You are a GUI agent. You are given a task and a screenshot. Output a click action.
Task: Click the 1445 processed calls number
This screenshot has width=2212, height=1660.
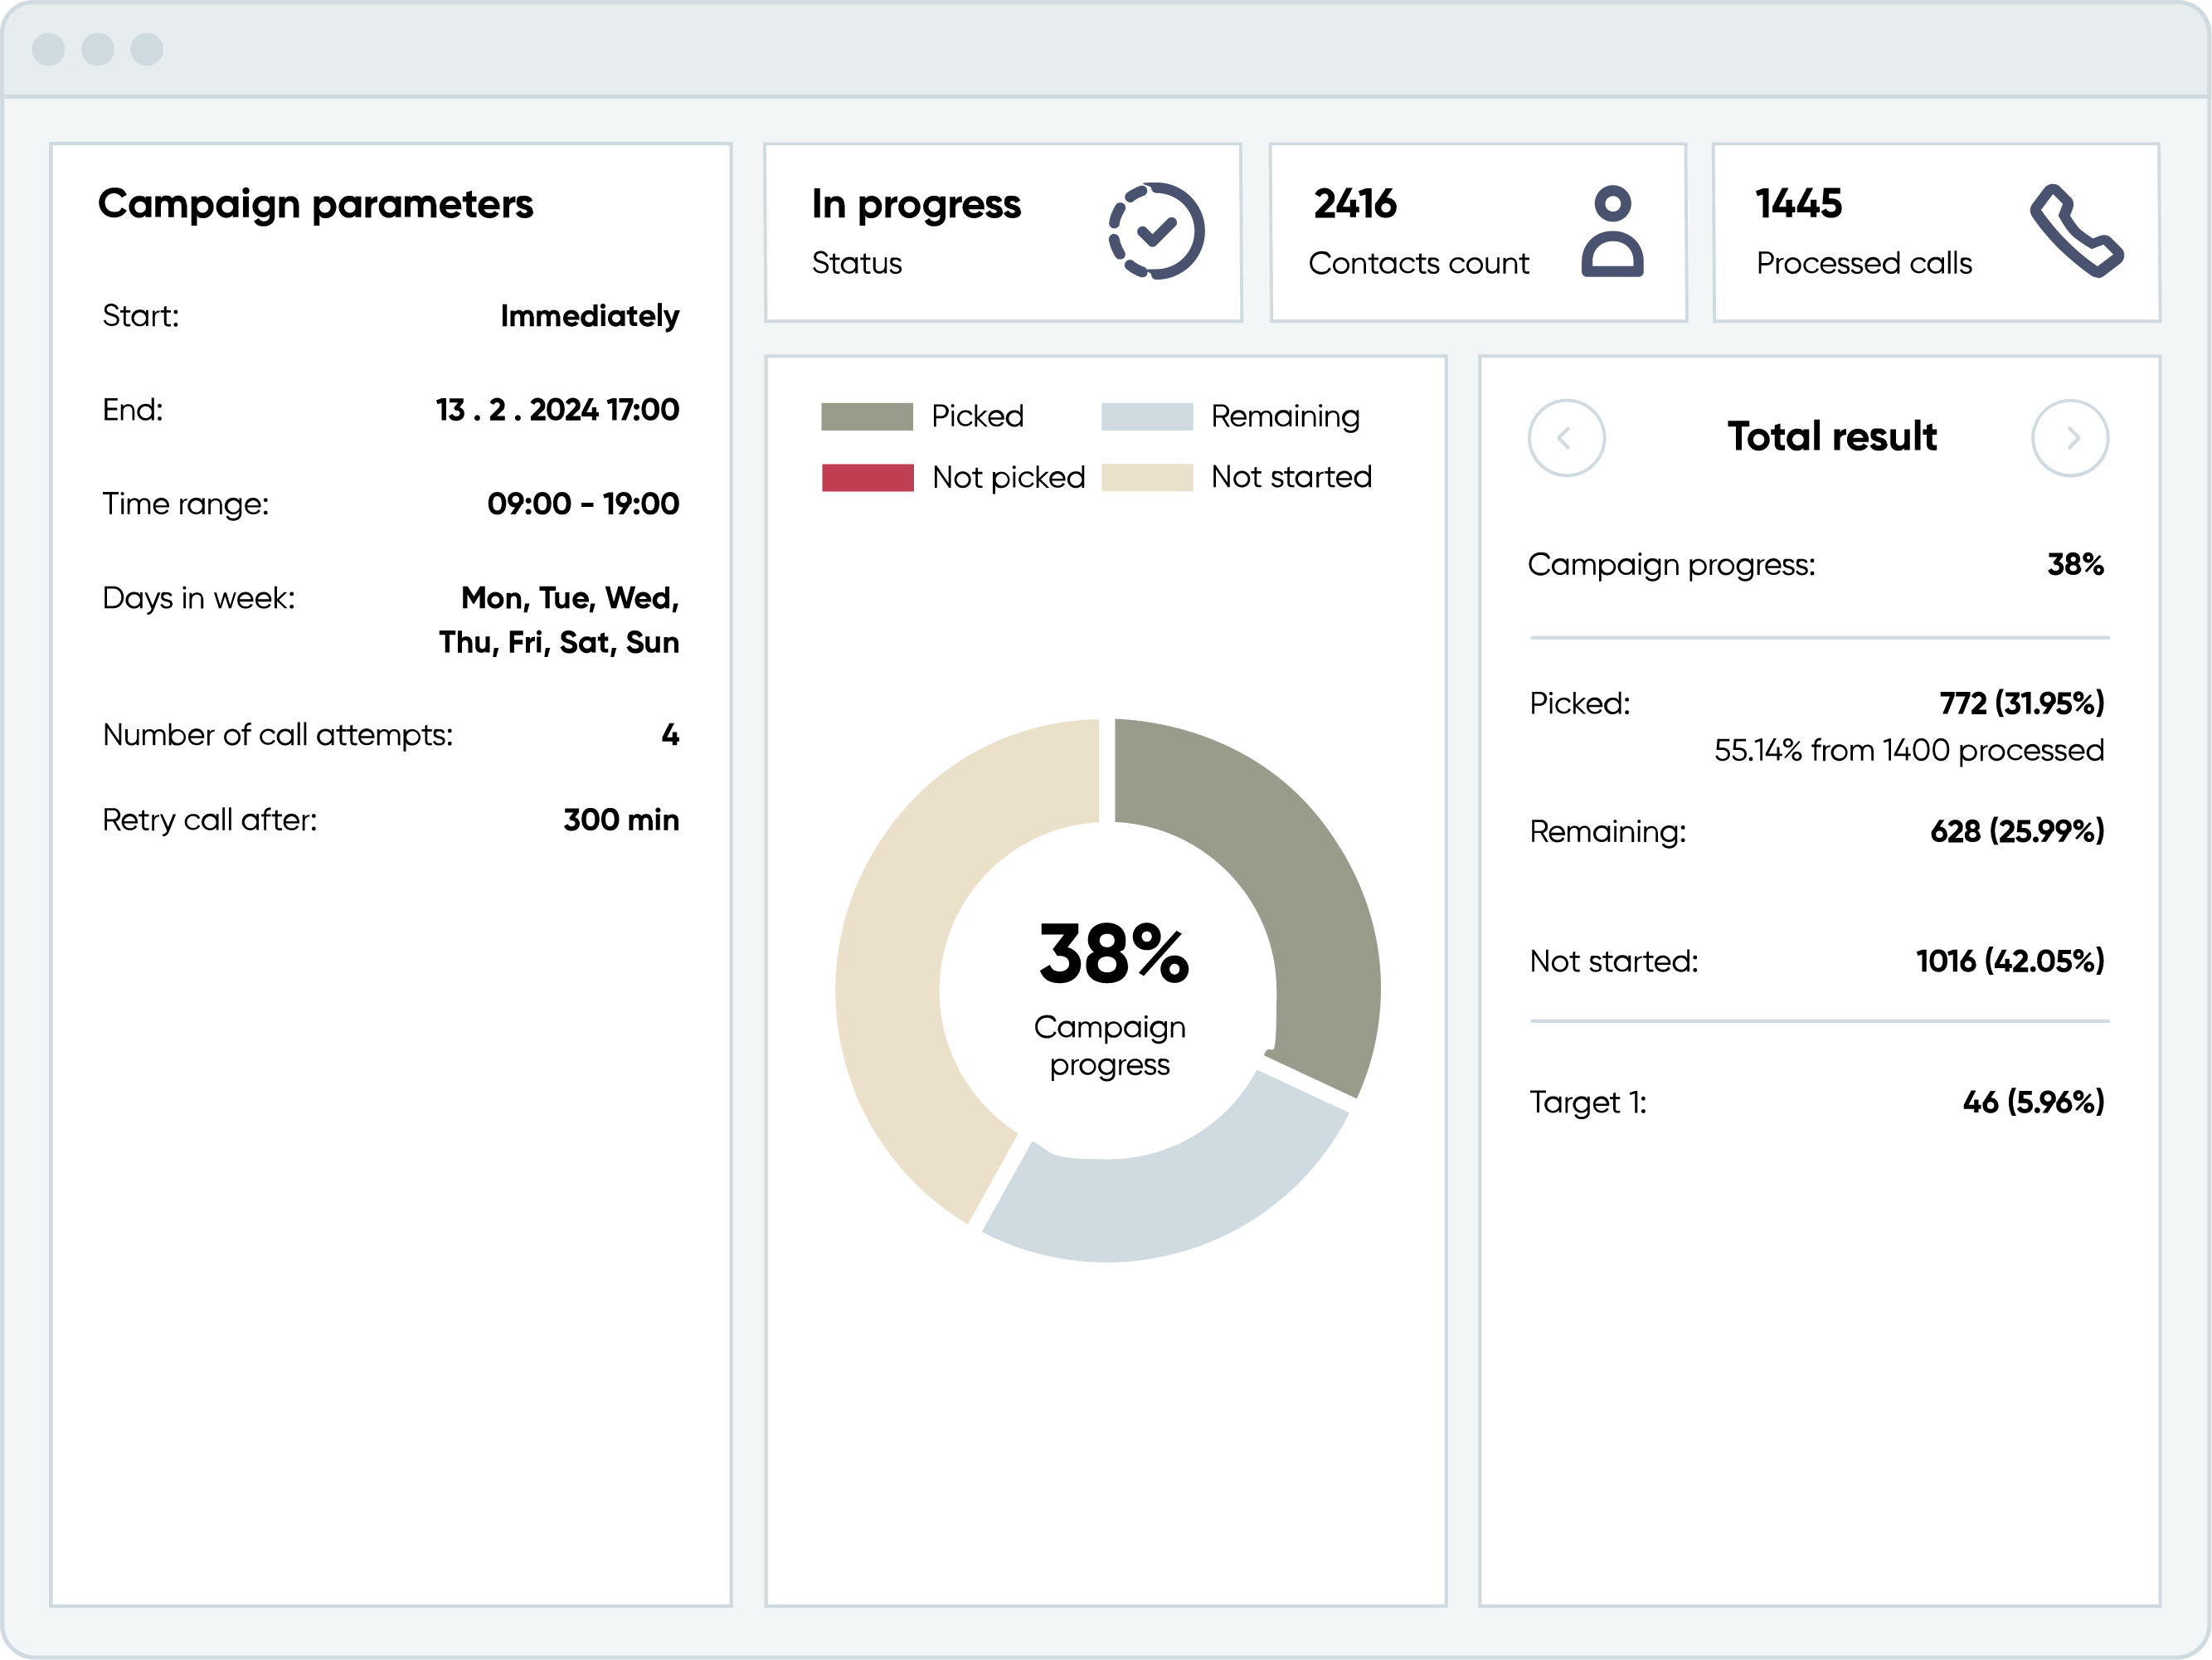[x=1798, y=204]
